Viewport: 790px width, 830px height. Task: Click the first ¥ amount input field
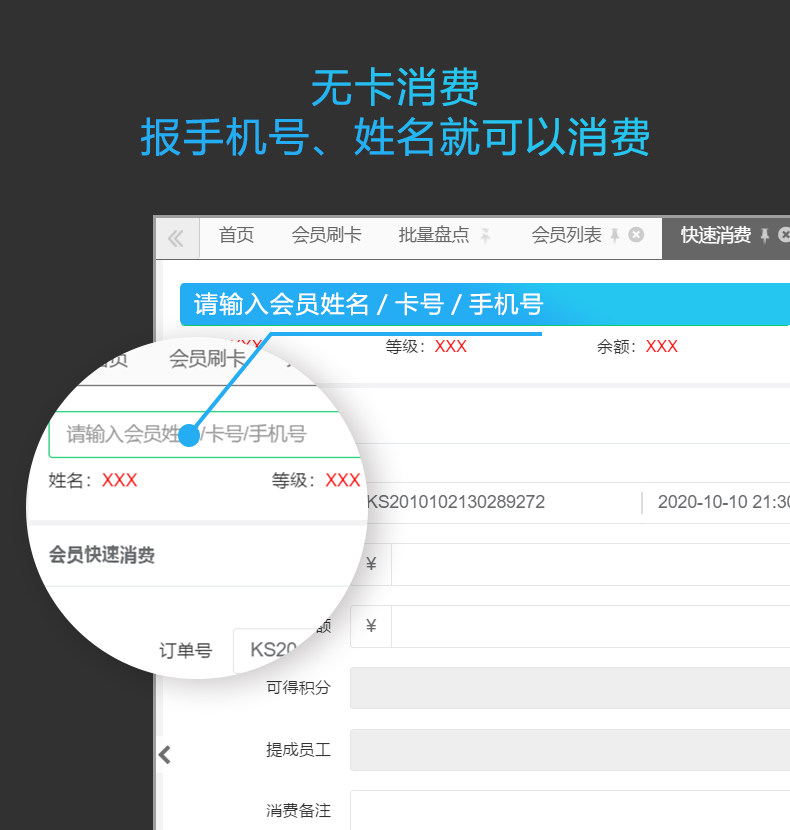(590, 564)
